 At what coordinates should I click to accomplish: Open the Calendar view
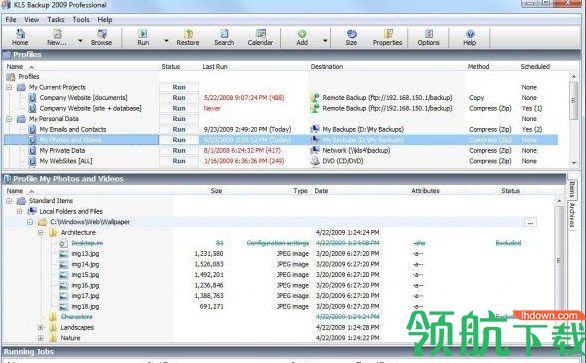(260, 38)
